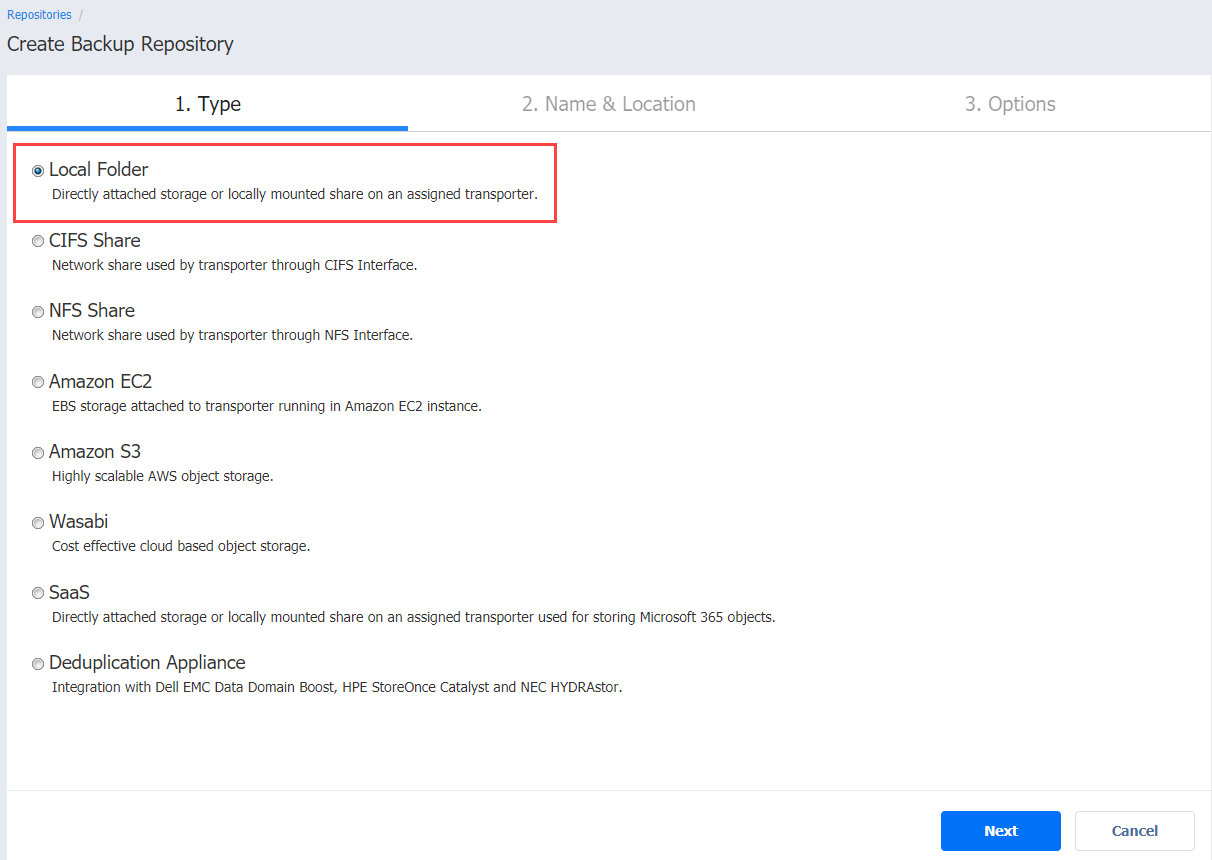Click the Type step tab

coord(207,103)
